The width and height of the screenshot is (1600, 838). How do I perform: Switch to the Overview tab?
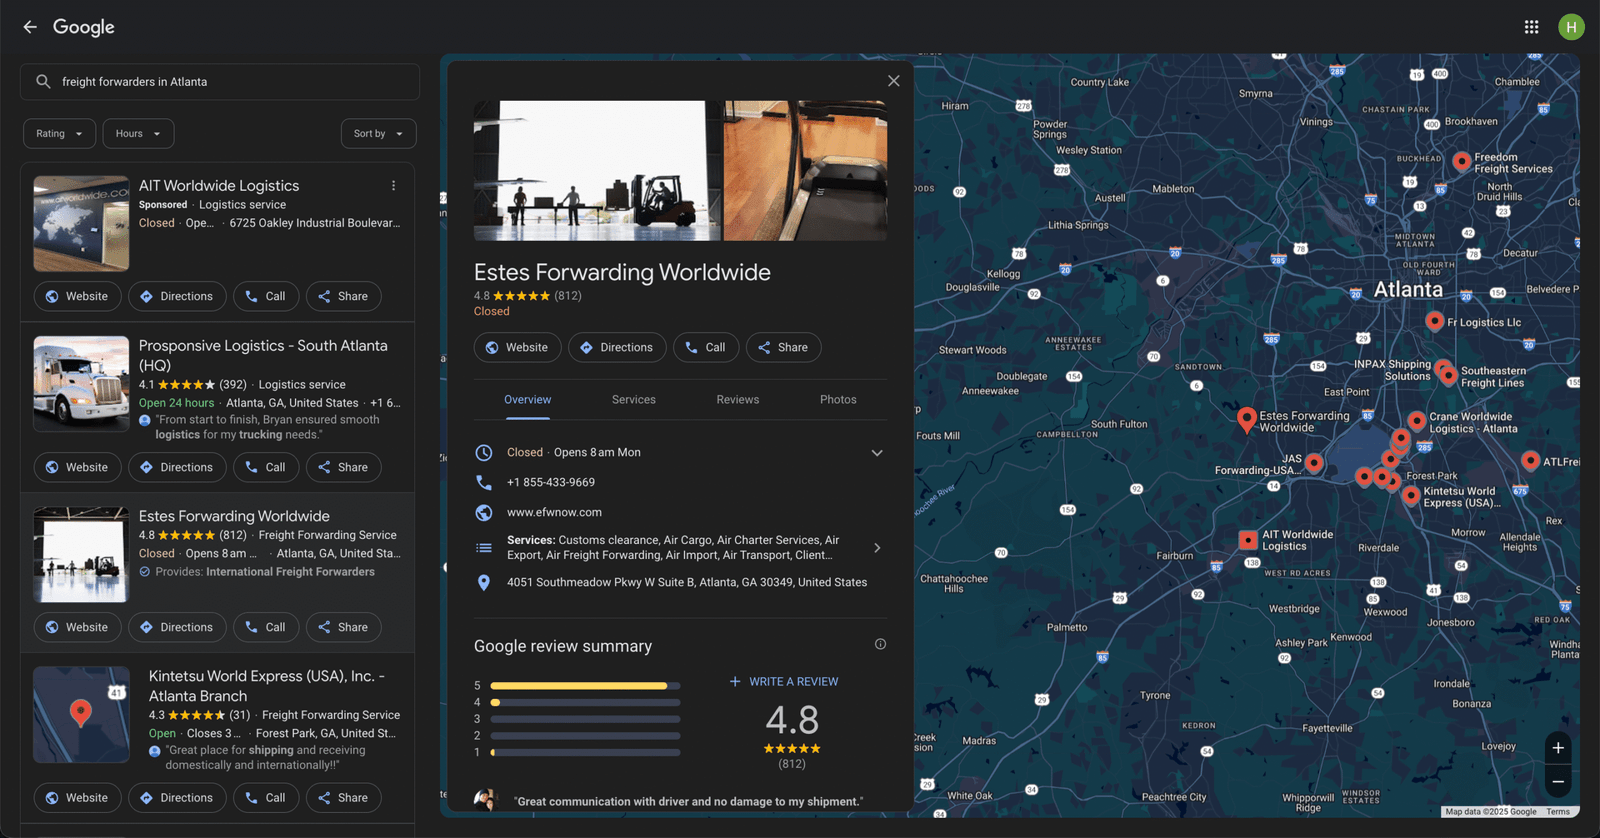[x=527, y=400]
